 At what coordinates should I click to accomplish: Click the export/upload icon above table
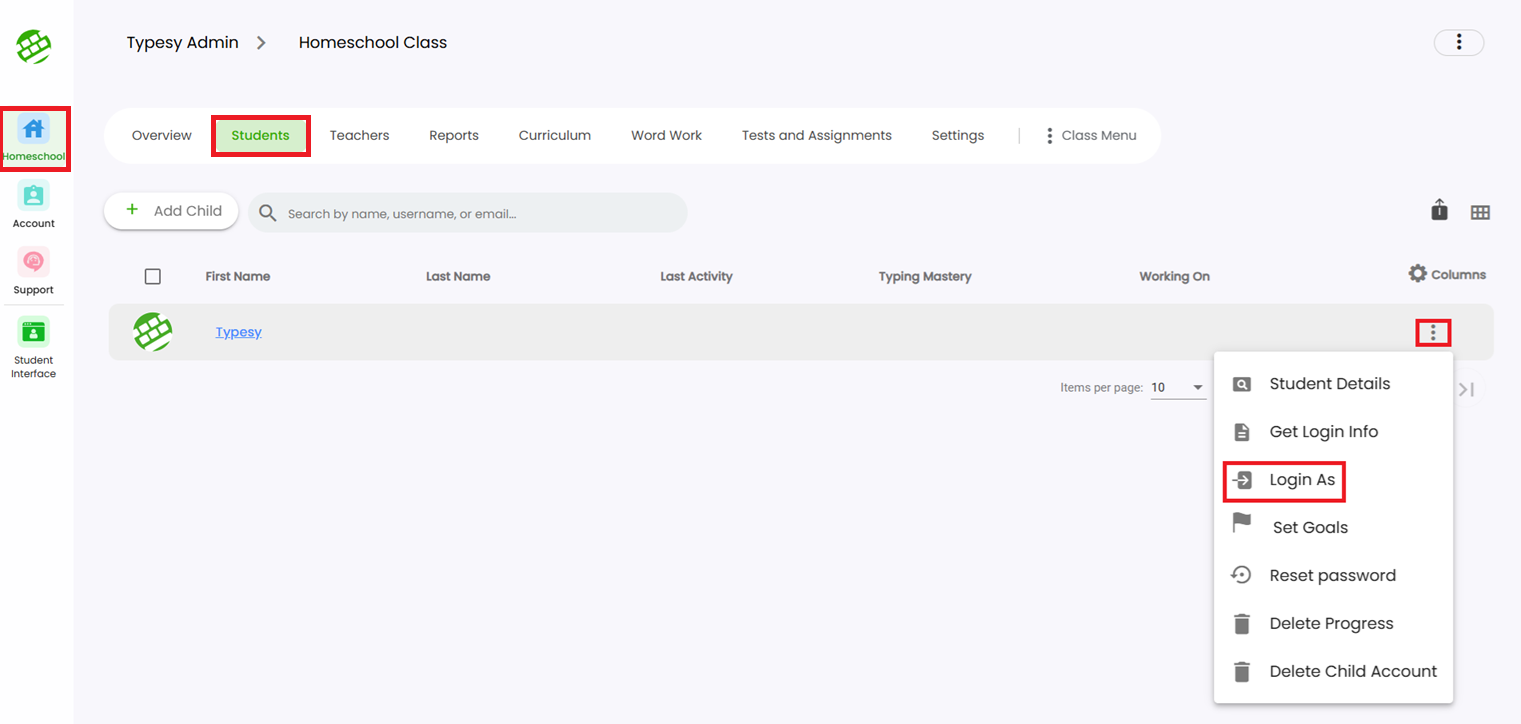tap(1439, 210)
